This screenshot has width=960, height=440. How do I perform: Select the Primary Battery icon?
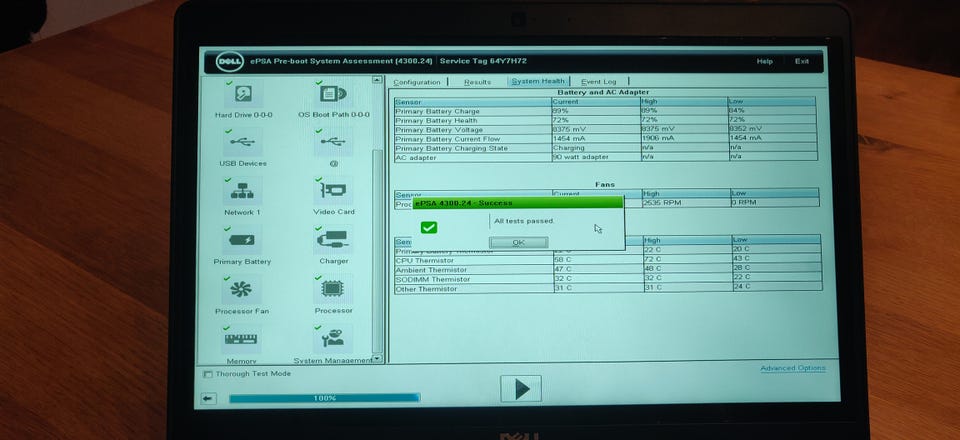(x=242, y=241)
